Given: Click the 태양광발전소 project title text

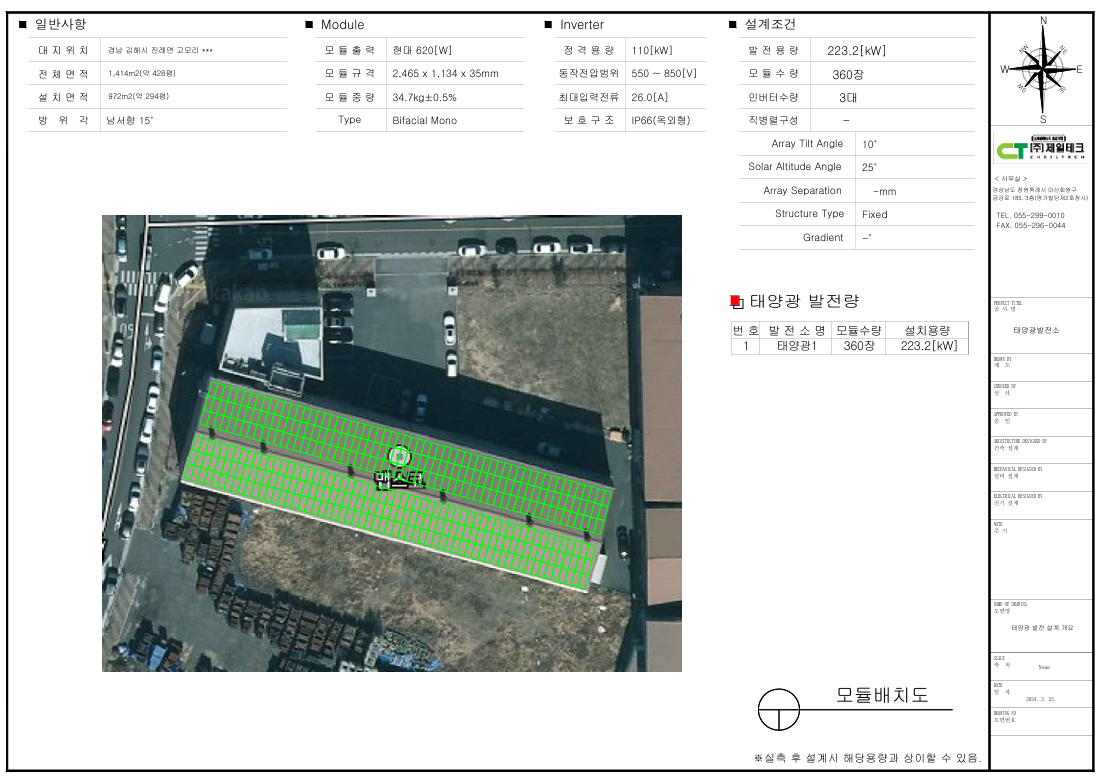Looking at the screenshot, I should coord(1035,330).
